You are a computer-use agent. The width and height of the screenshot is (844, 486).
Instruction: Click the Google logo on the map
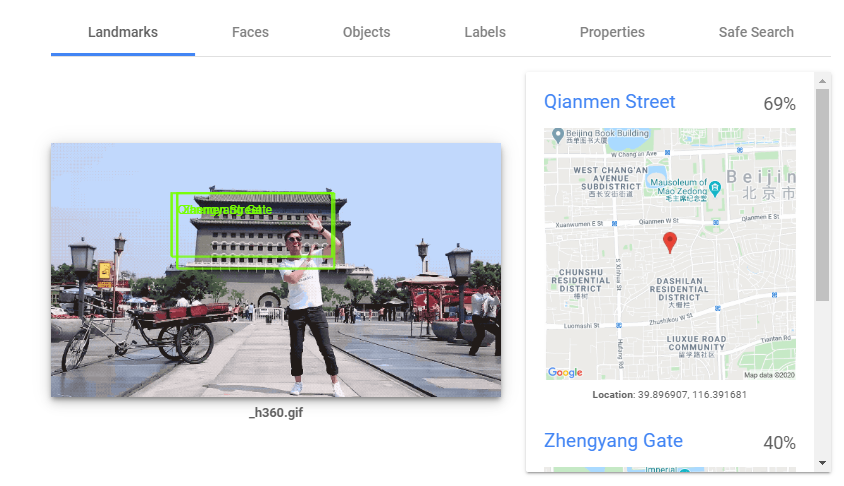[565, 372]
